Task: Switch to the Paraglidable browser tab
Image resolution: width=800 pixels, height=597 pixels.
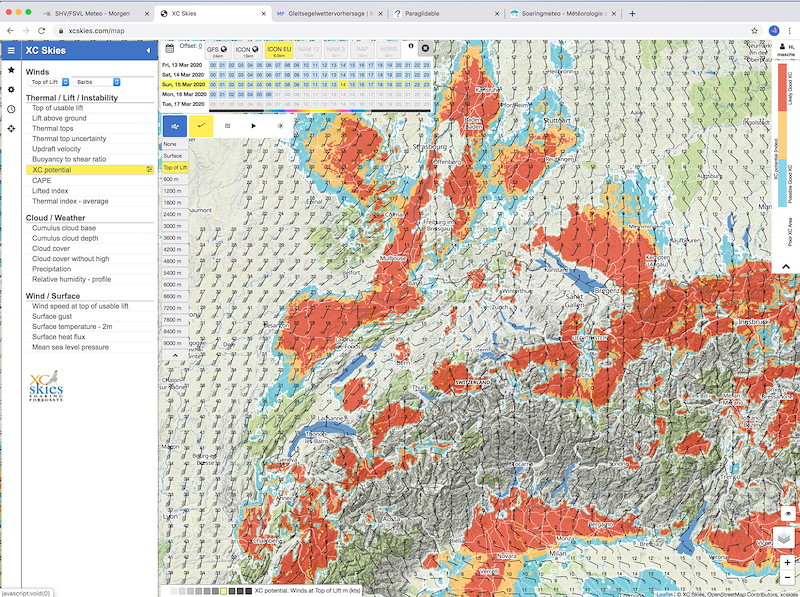Action: pos(446,14)
